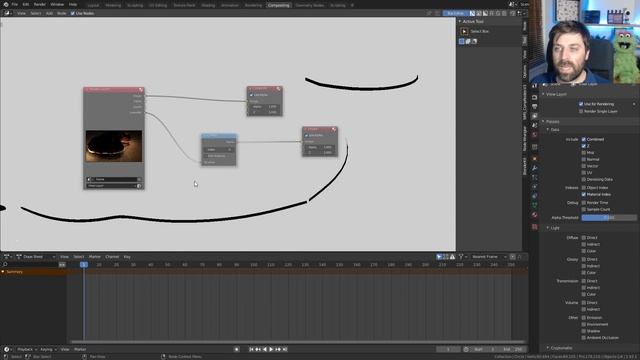Toggle the auto keying record button
This screenshot has width=640, height=360.
pyautogui.click(x=236, y=349)
